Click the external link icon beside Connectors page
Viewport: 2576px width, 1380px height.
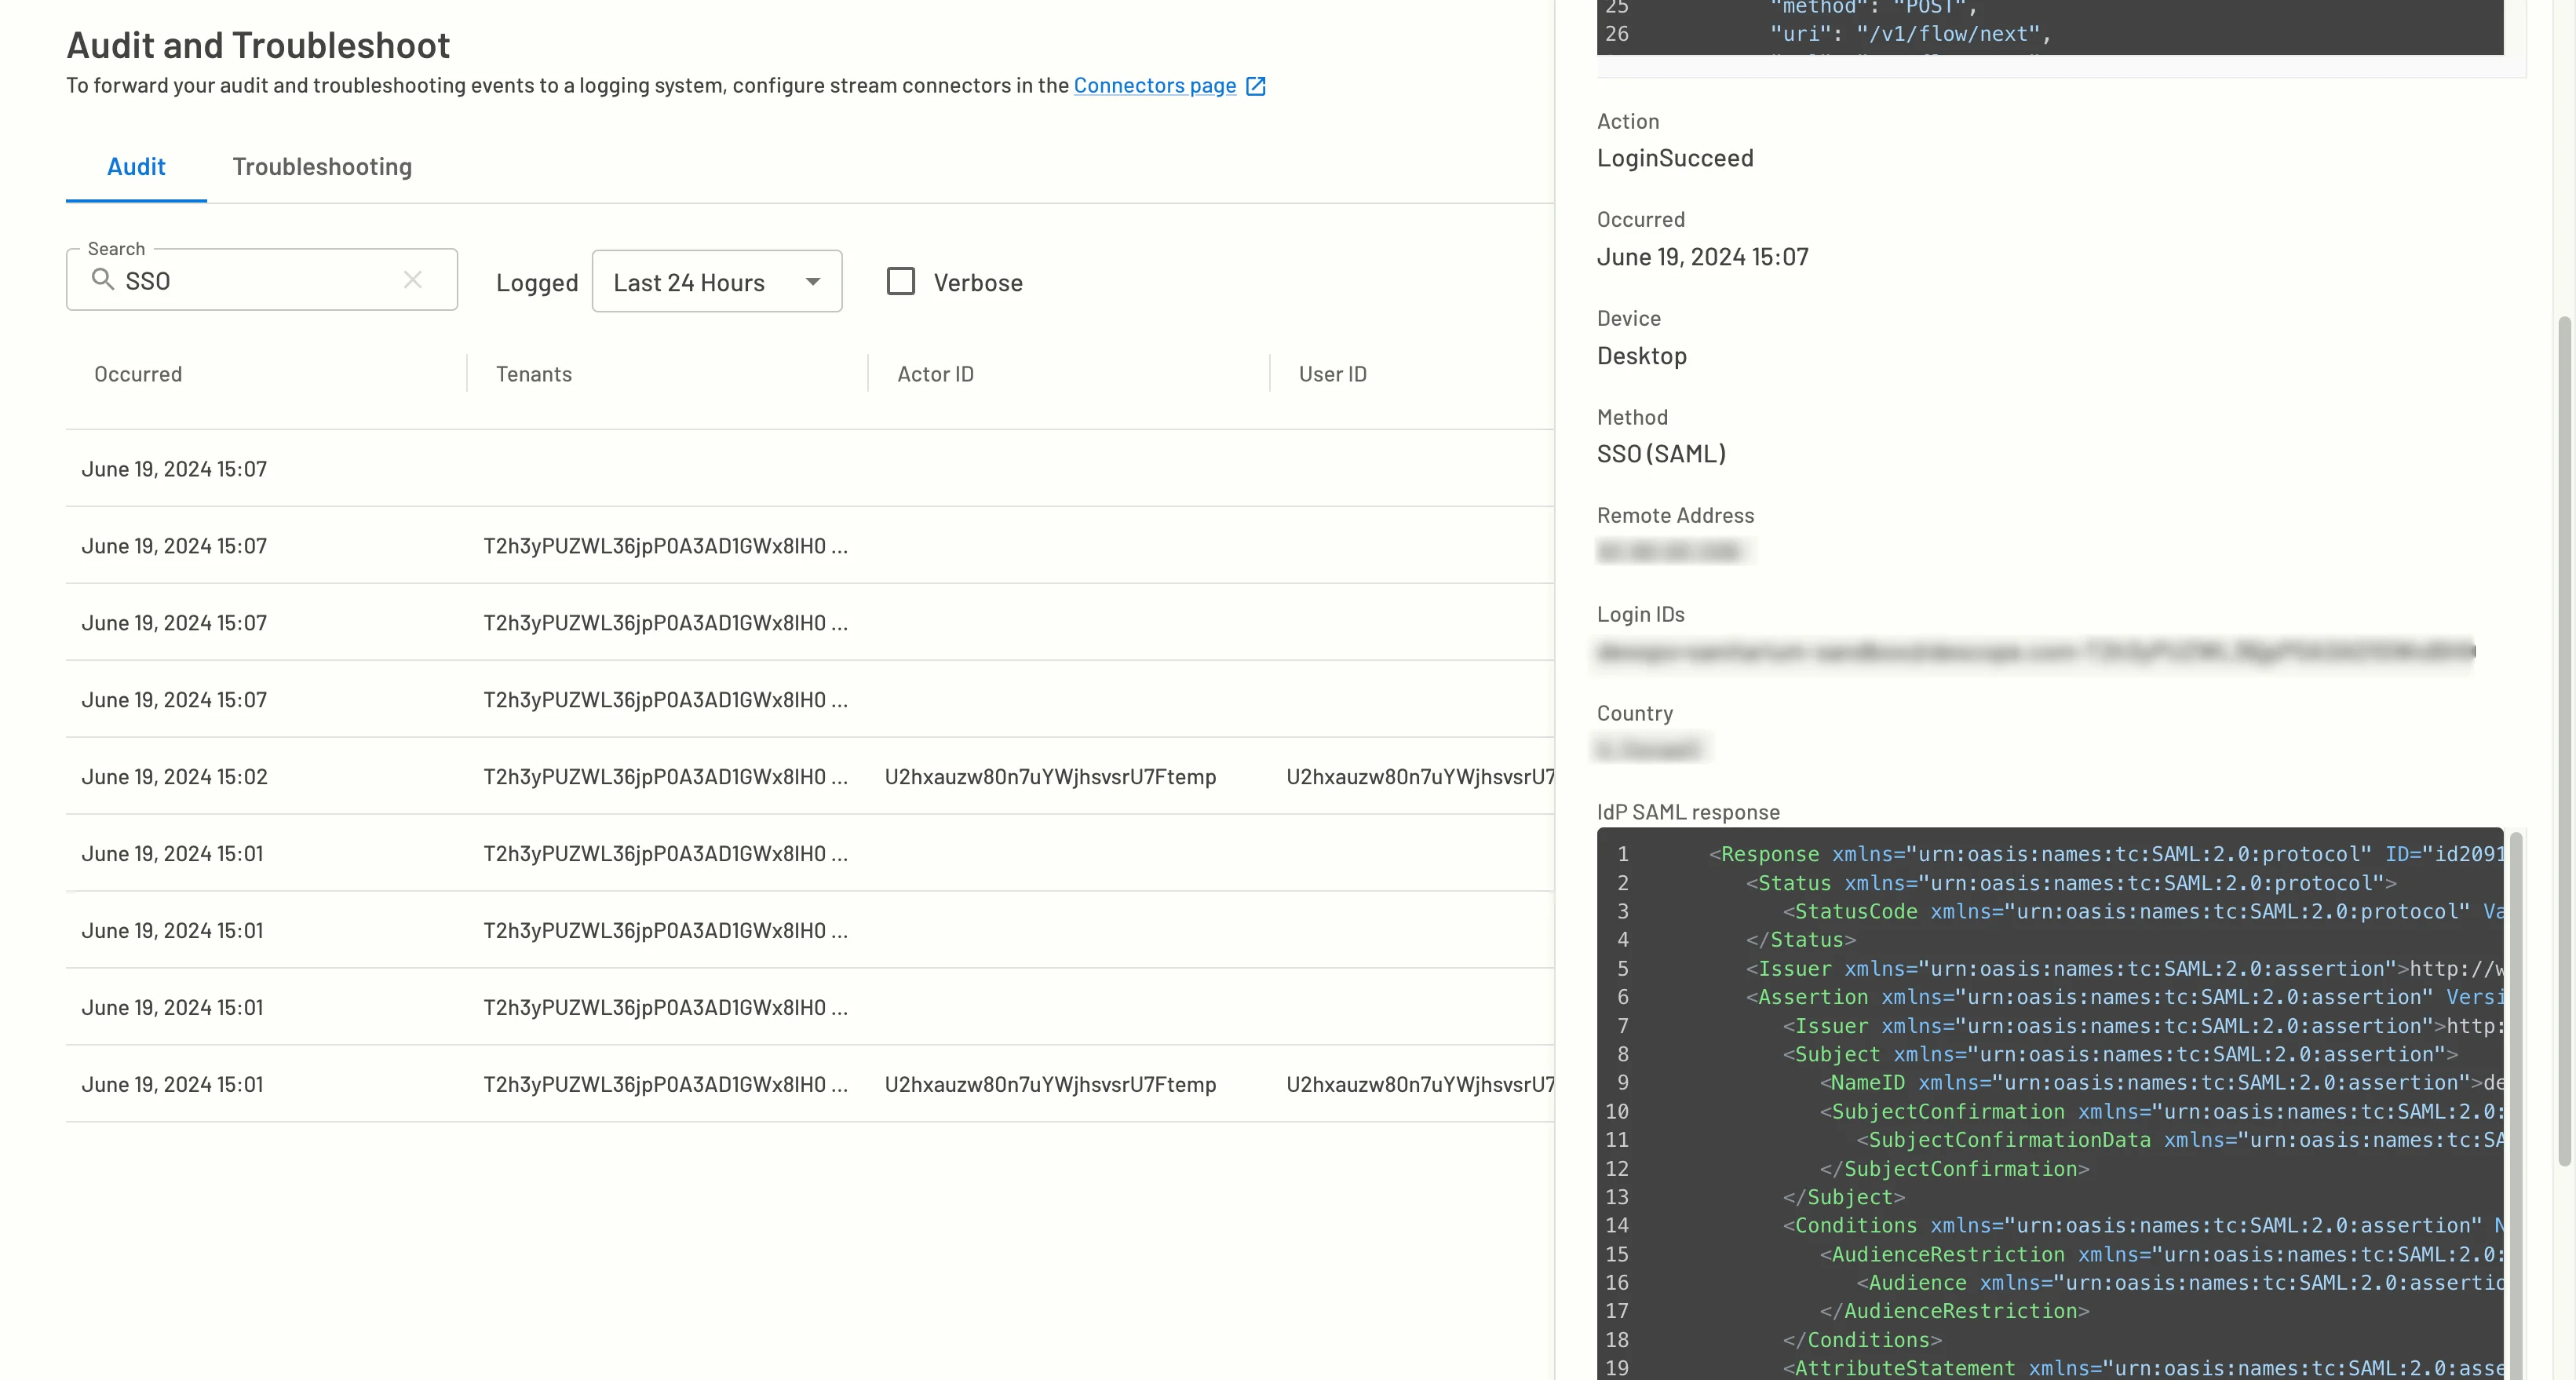(1256, 86)
